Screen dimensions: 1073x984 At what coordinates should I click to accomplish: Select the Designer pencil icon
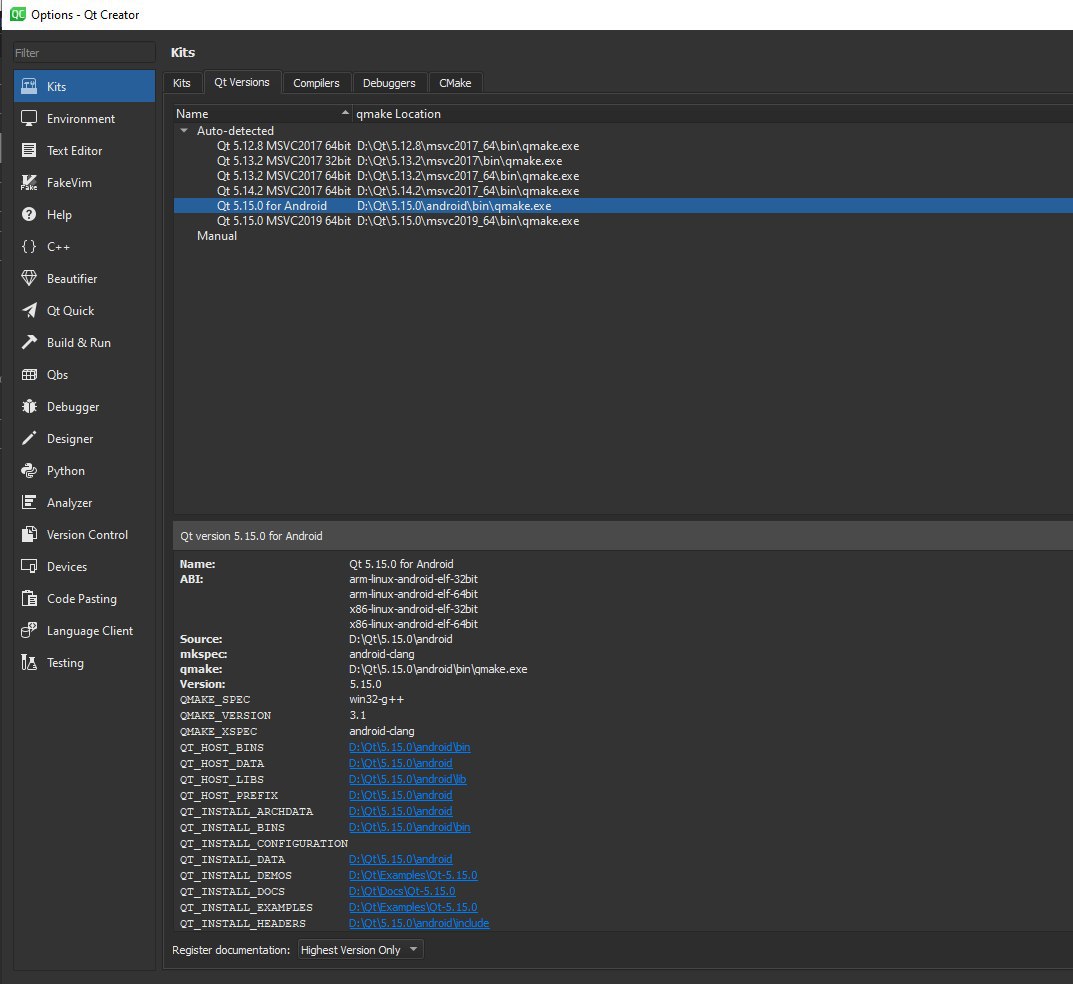pyautogui.click(x=29, y=439)
